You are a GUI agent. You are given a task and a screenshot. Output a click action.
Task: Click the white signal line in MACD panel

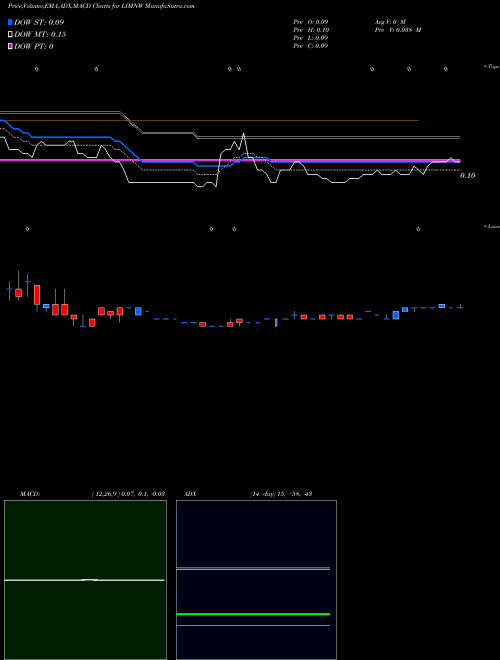coord(84,580)
